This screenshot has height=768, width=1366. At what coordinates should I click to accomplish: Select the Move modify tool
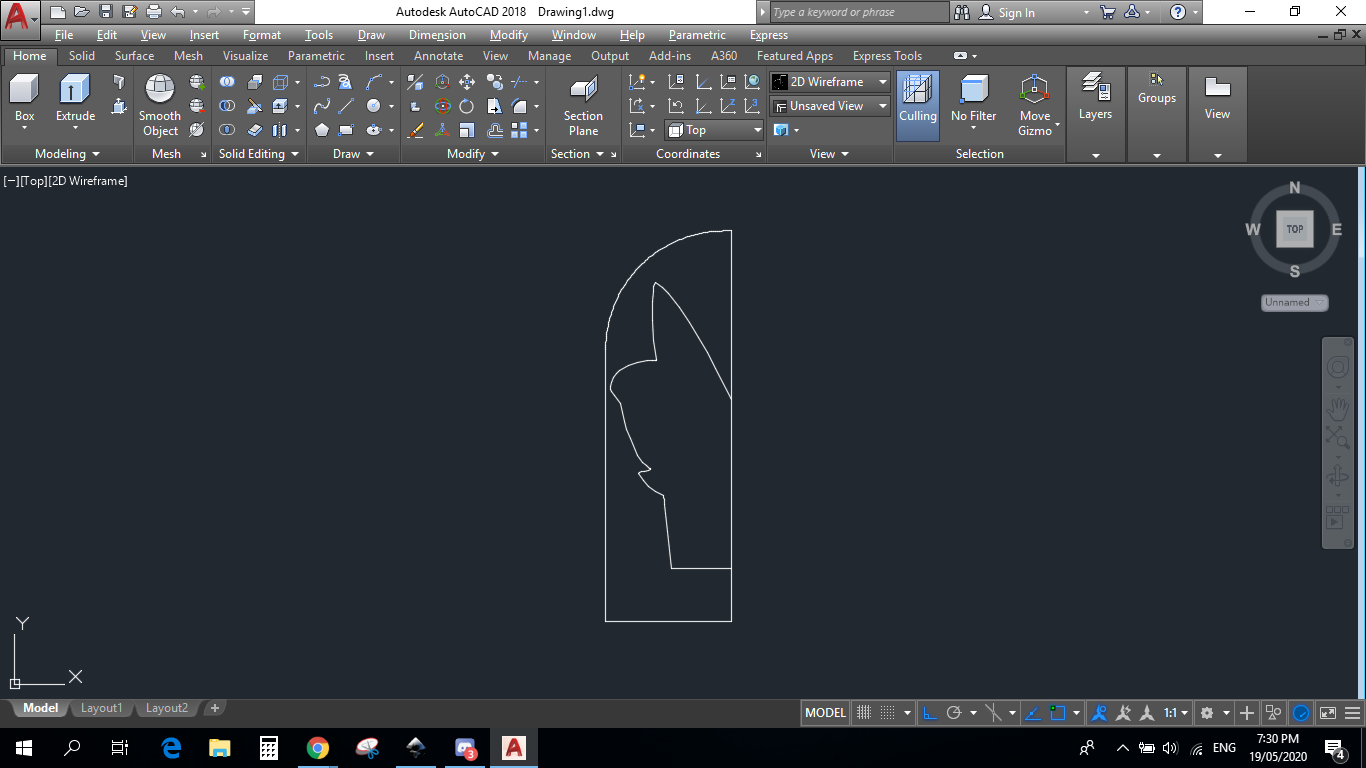point(467,82)
